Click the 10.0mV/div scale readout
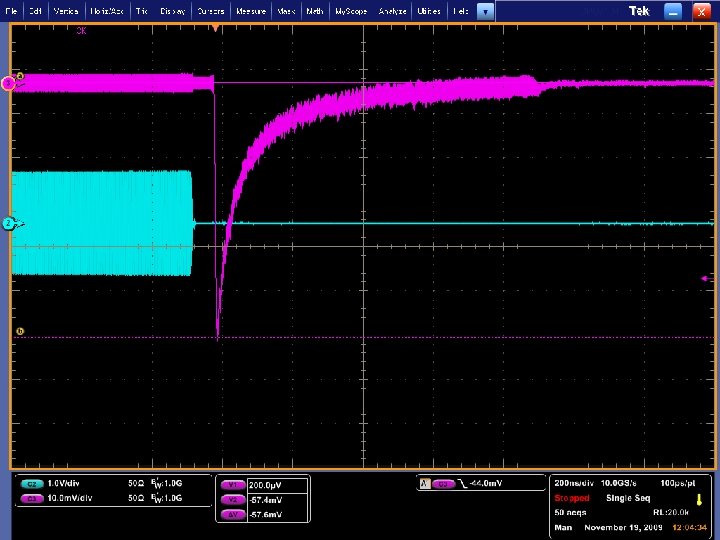720x540 pixels. pos(70,498)
